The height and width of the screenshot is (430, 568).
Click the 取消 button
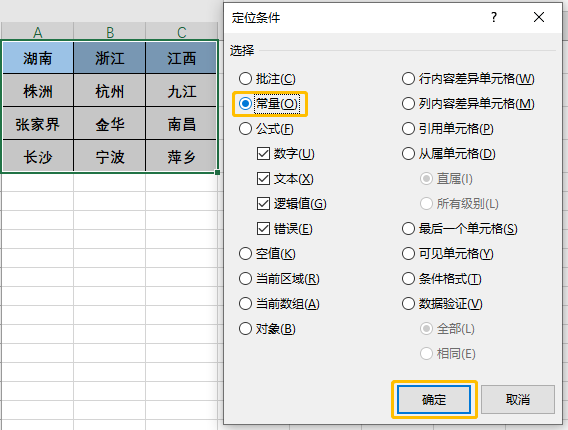tap(518, 400)
